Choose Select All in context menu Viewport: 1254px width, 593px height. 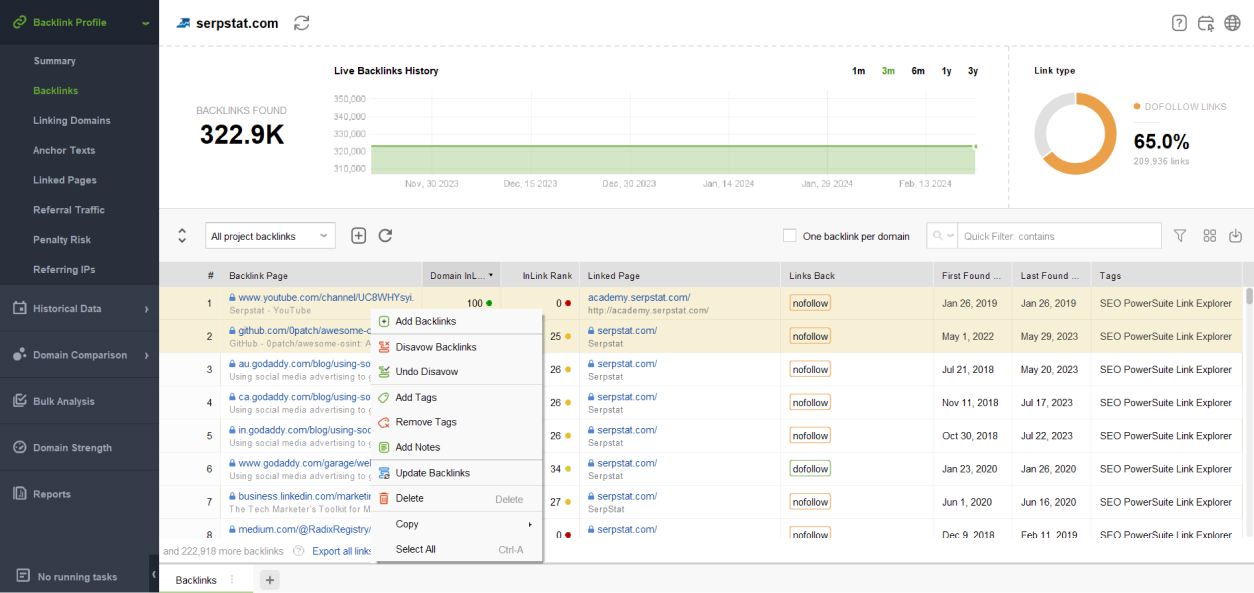(x=457, y=549)
